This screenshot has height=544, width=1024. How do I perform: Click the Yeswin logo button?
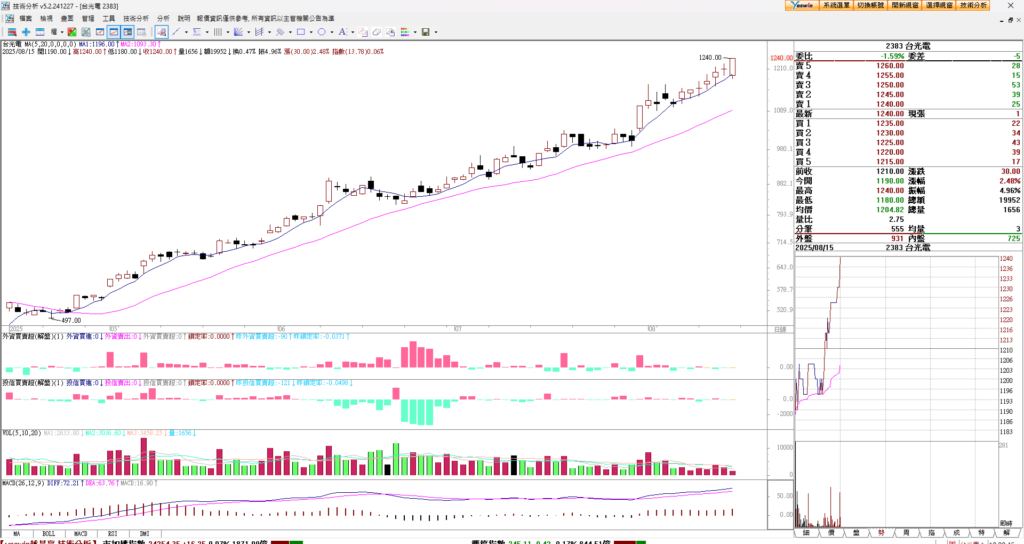[x=802, y=5]
